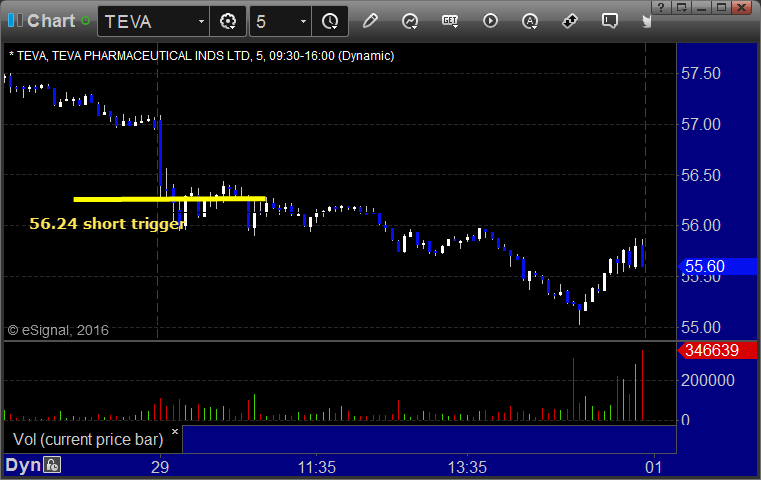Open the chat comment bubble icon
761x480 pixels.
610,21
